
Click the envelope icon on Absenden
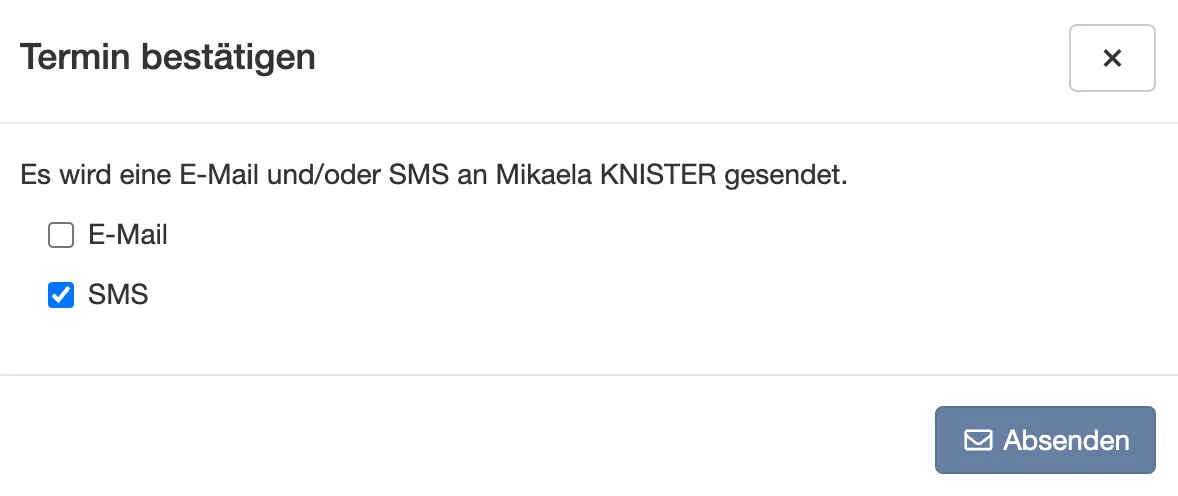[978, 440]
